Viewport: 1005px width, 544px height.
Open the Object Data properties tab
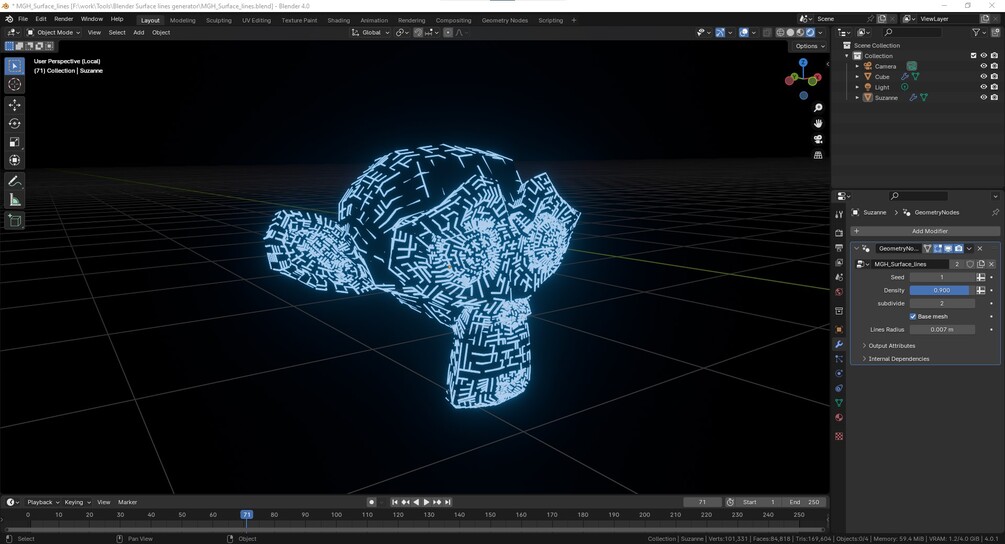tap(839, 403)
